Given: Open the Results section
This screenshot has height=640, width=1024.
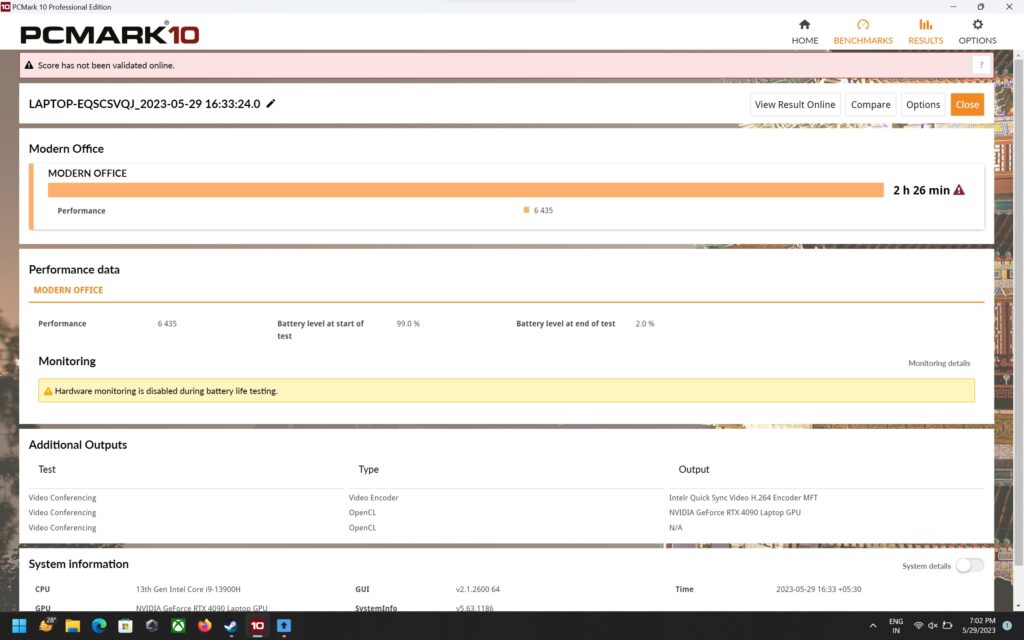Looking at the screenshot, I should [x=925, y=32].
